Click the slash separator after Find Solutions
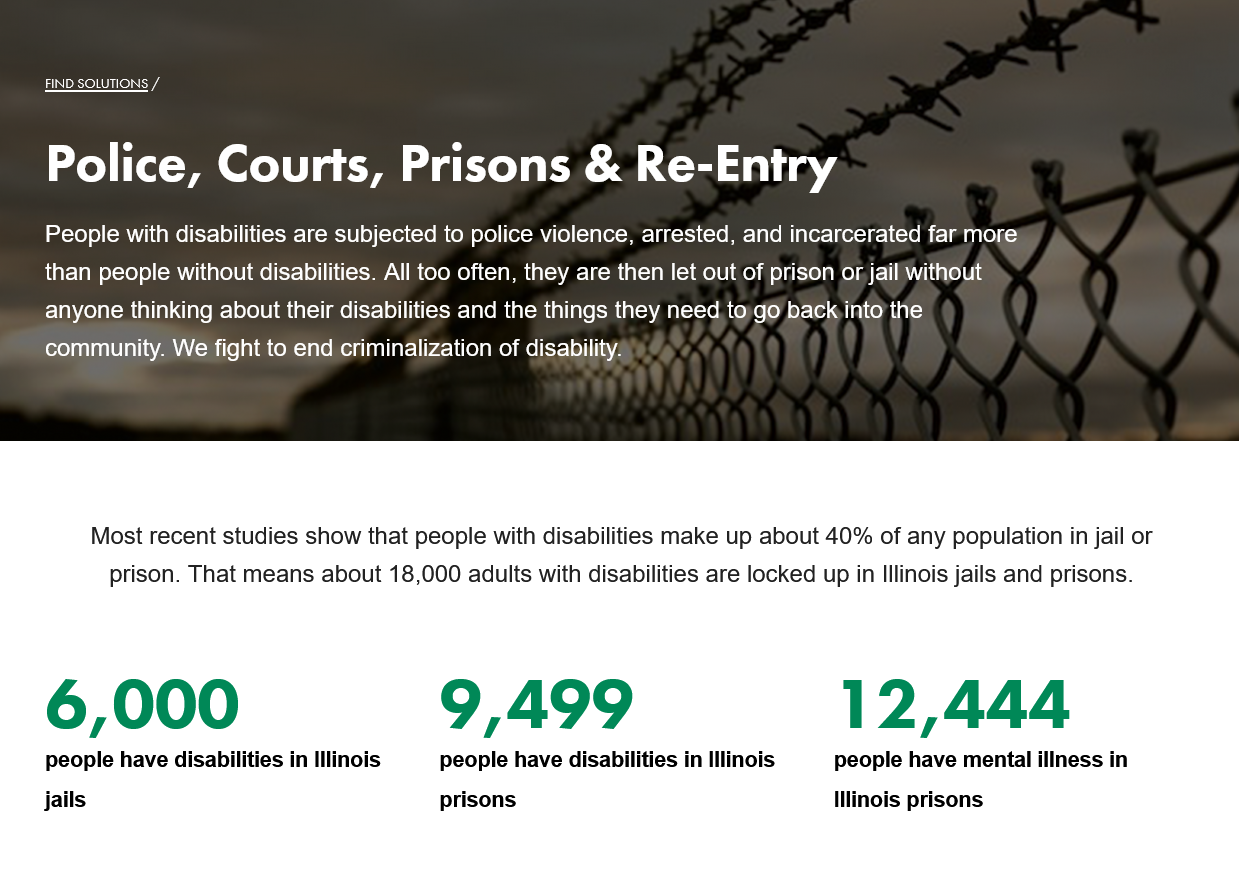This screenshot has width=1239, height=875. pos(155,84)
